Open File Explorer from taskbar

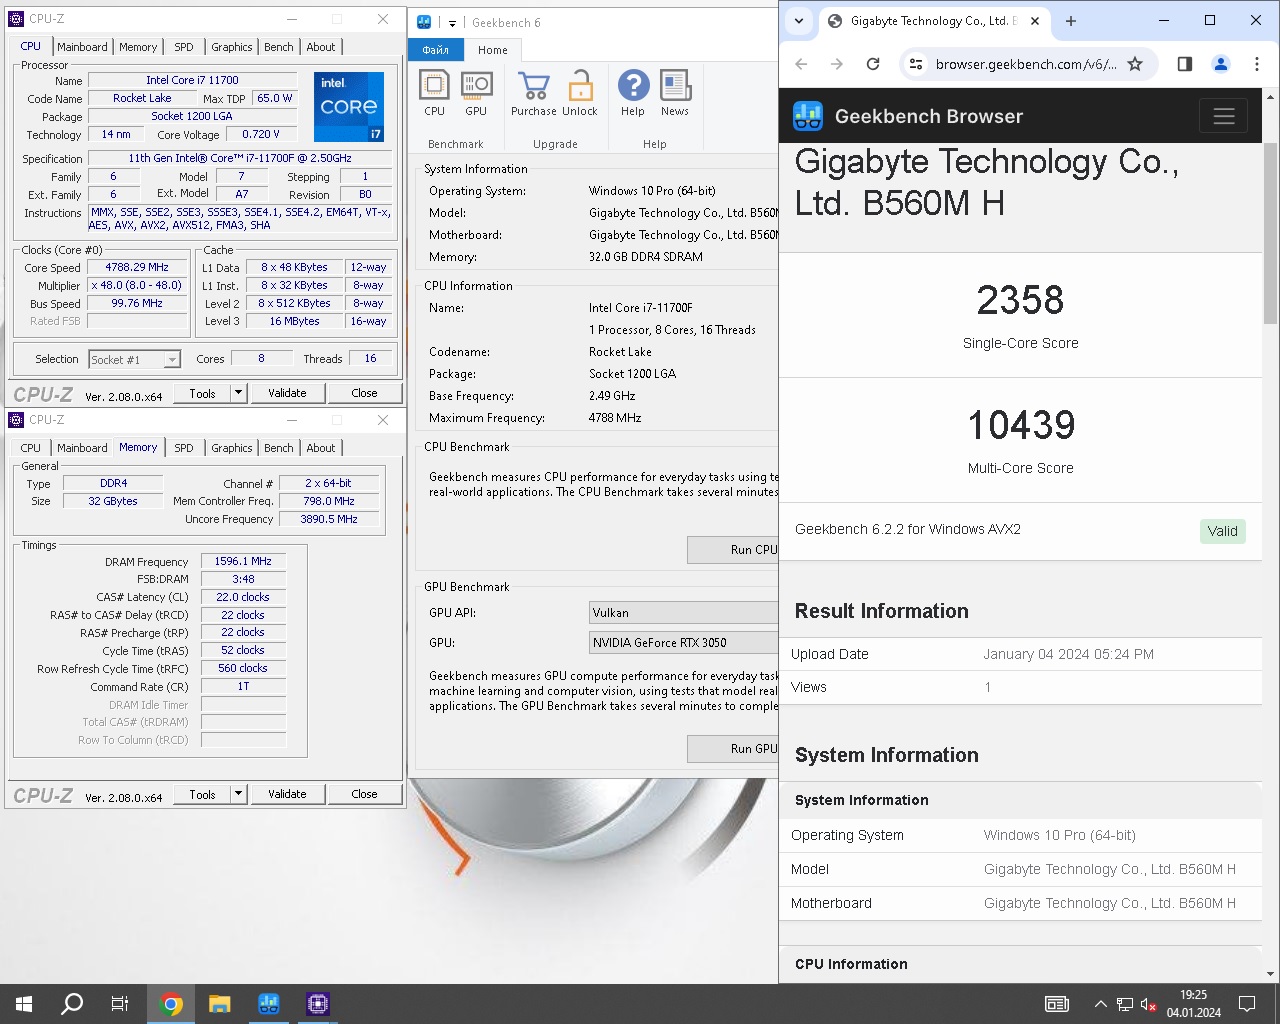pos(220,1004)
